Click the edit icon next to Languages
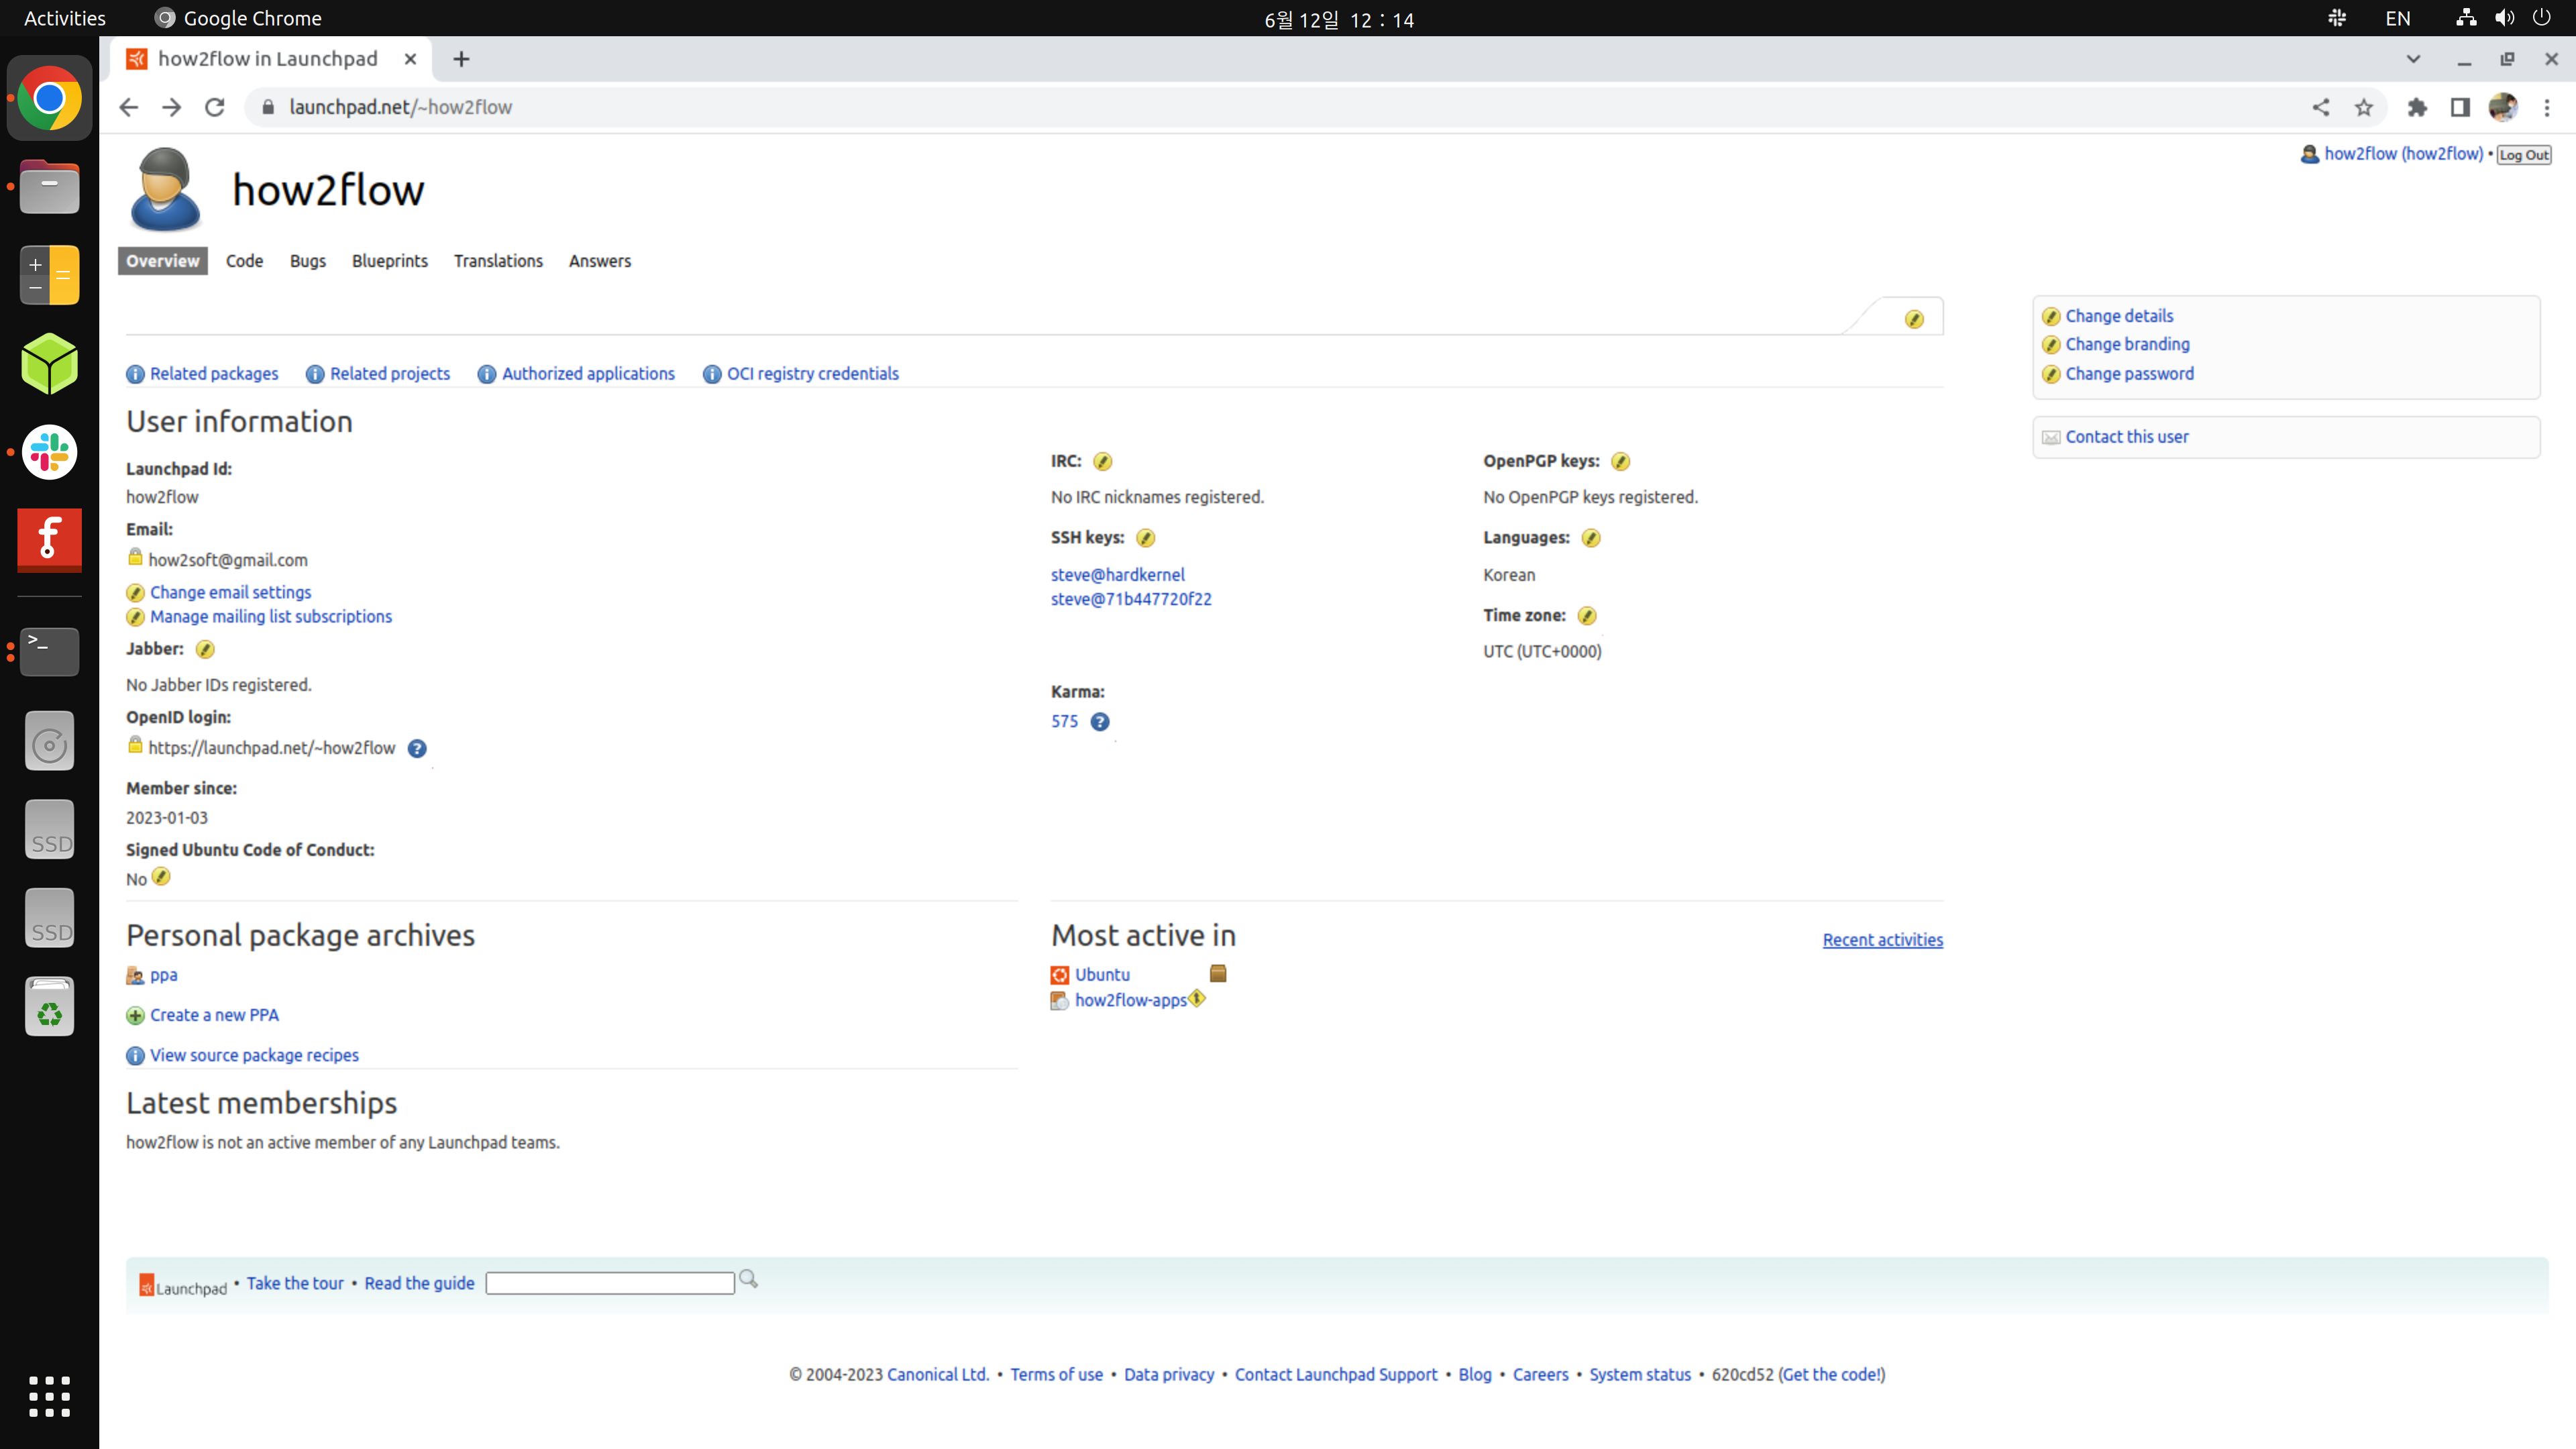The width and height of the screenshot is (2576, 1449). coord(1590,538)
